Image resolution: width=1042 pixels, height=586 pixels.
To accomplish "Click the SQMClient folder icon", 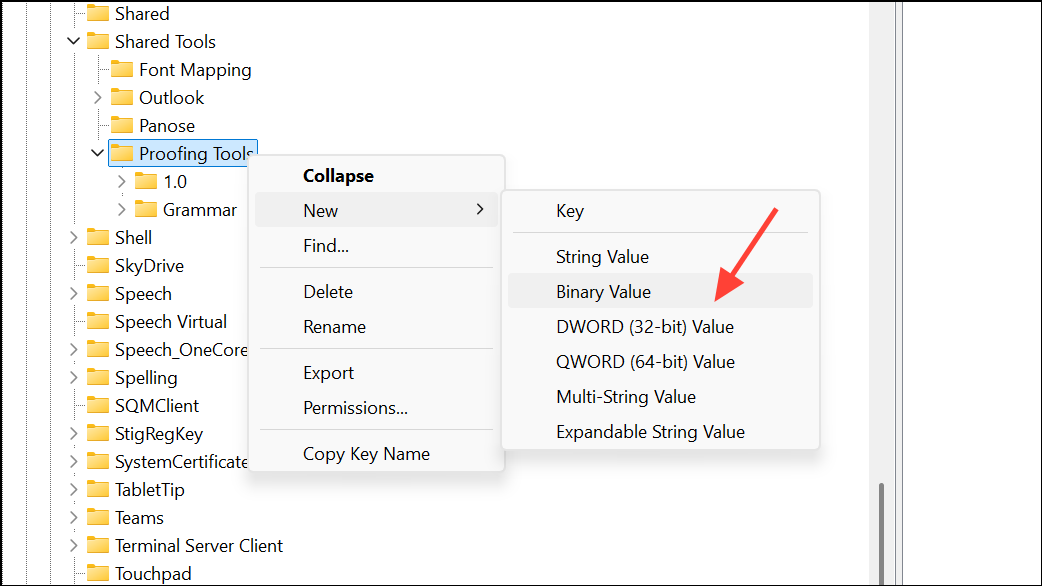I will pos(98,405).
